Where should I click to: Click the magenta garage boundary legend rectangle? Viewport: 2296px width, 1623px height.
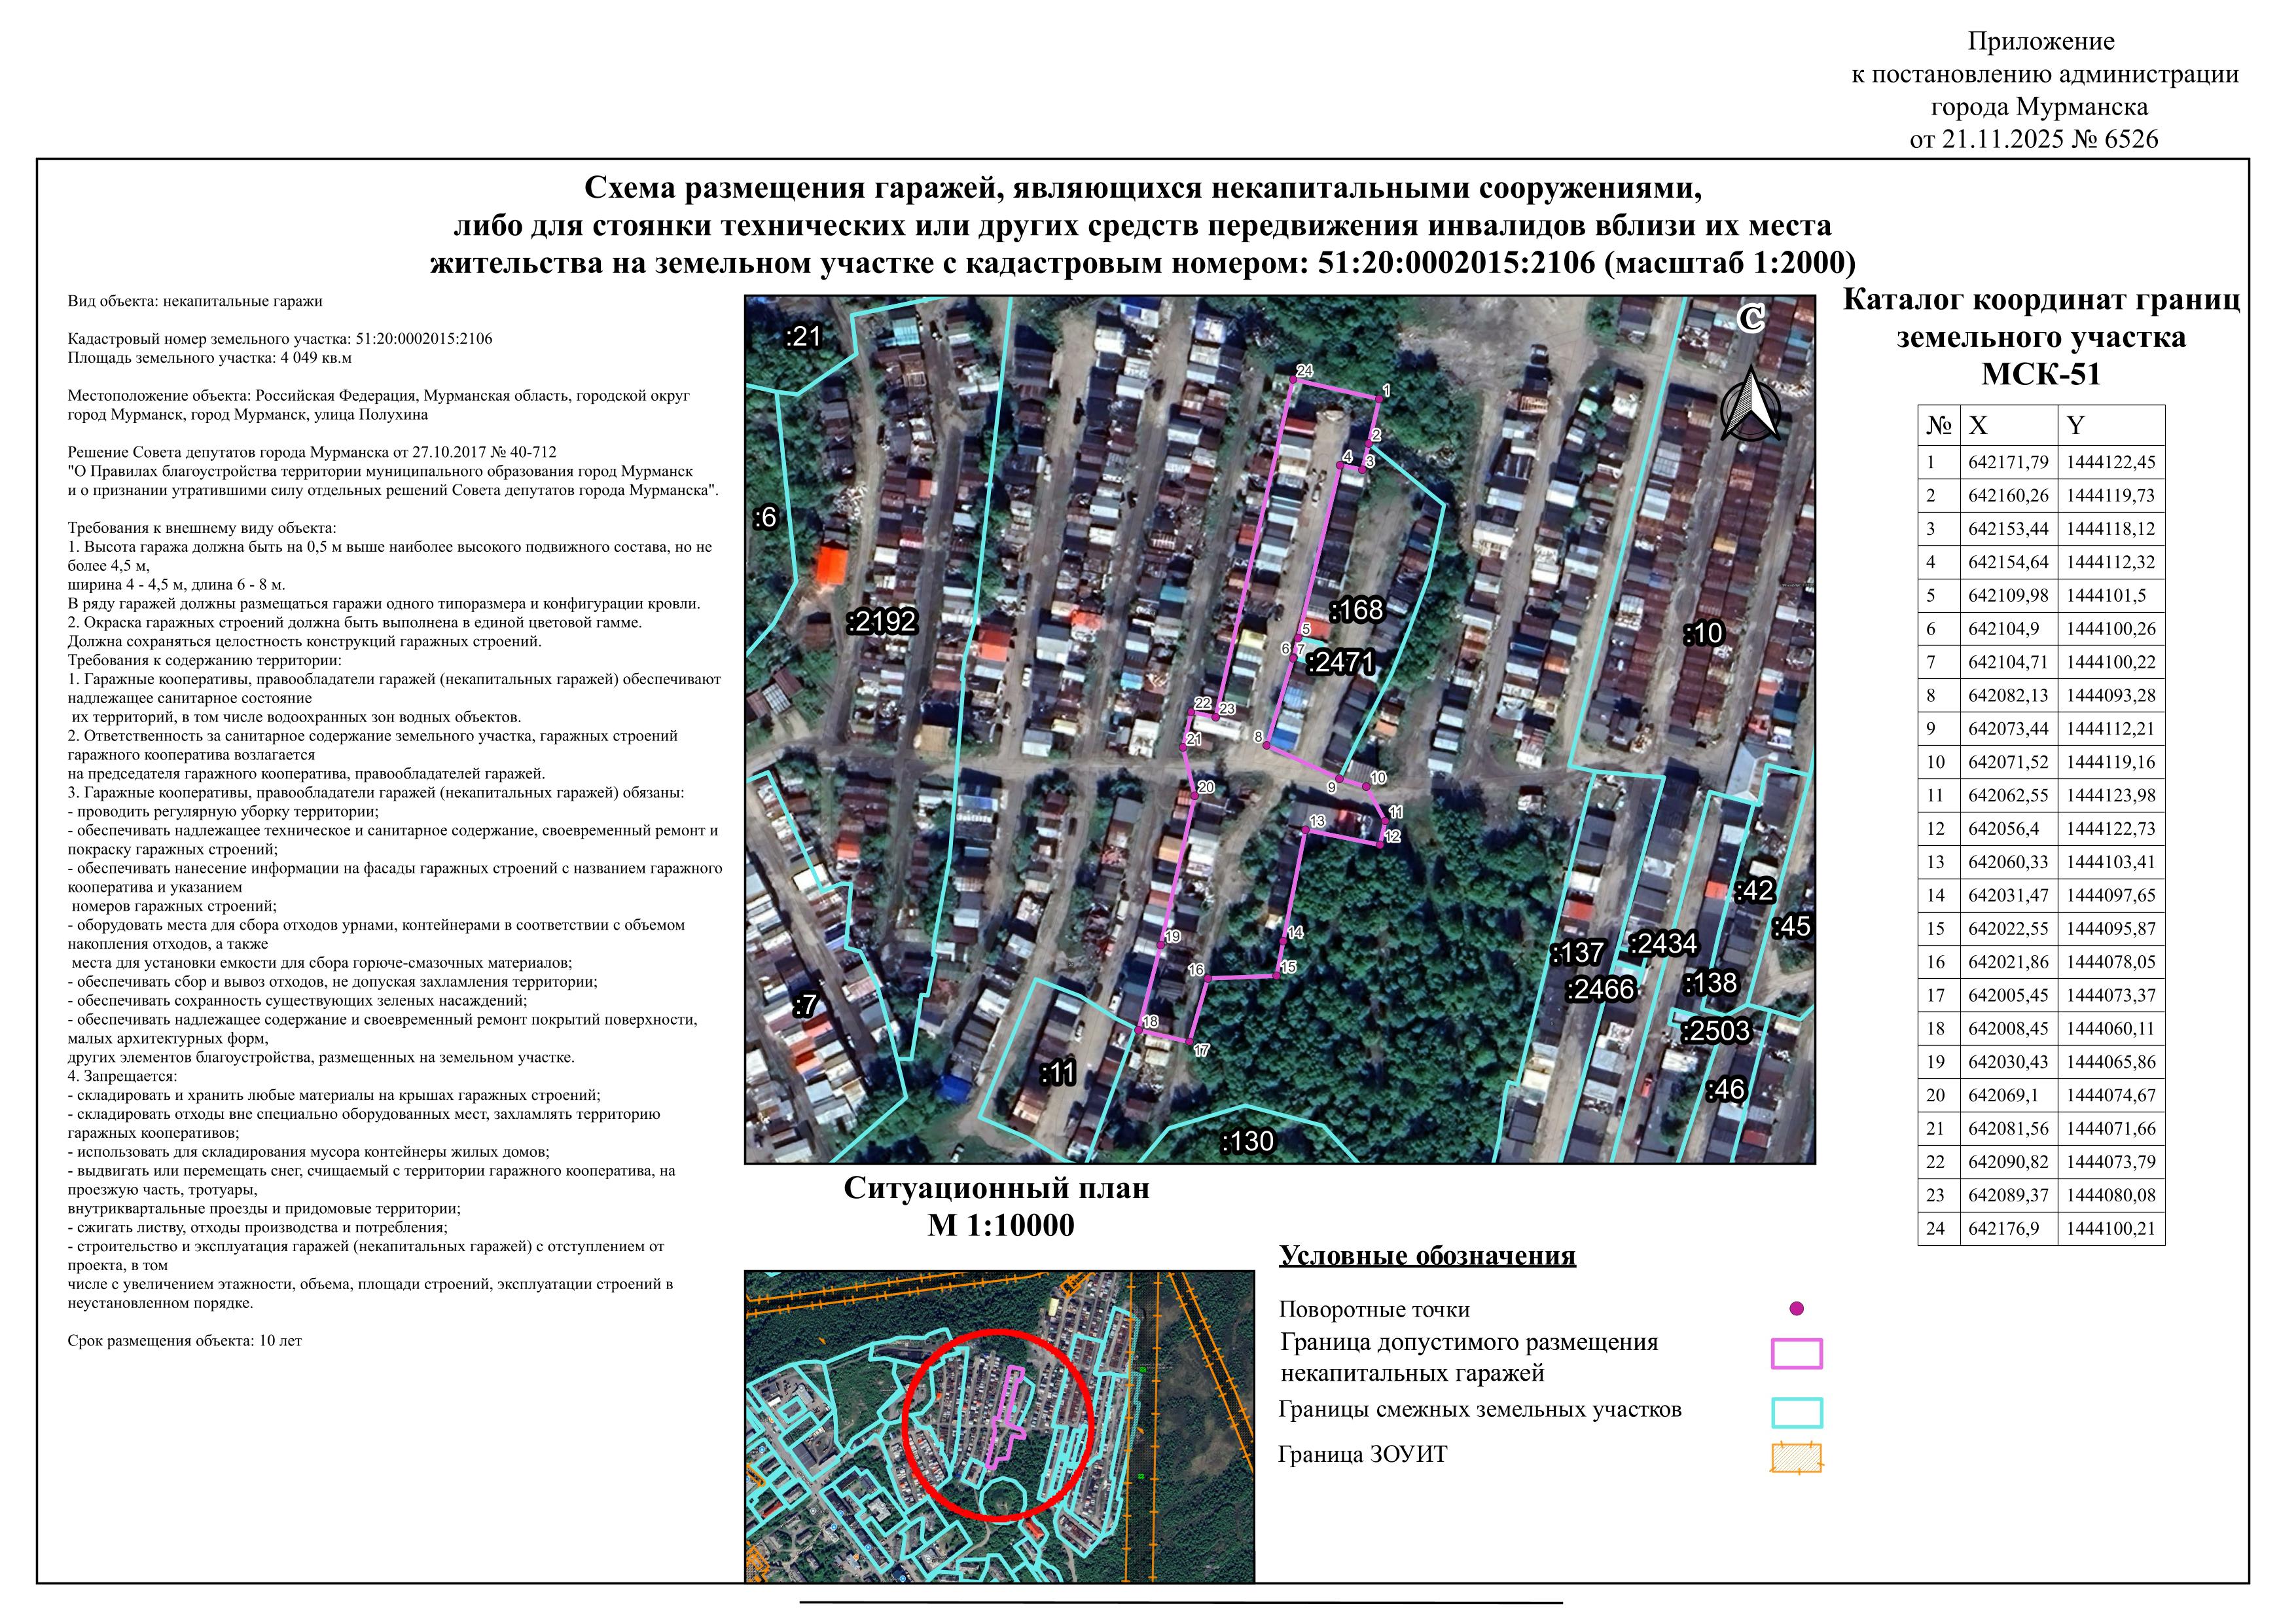point(1796,1354)
